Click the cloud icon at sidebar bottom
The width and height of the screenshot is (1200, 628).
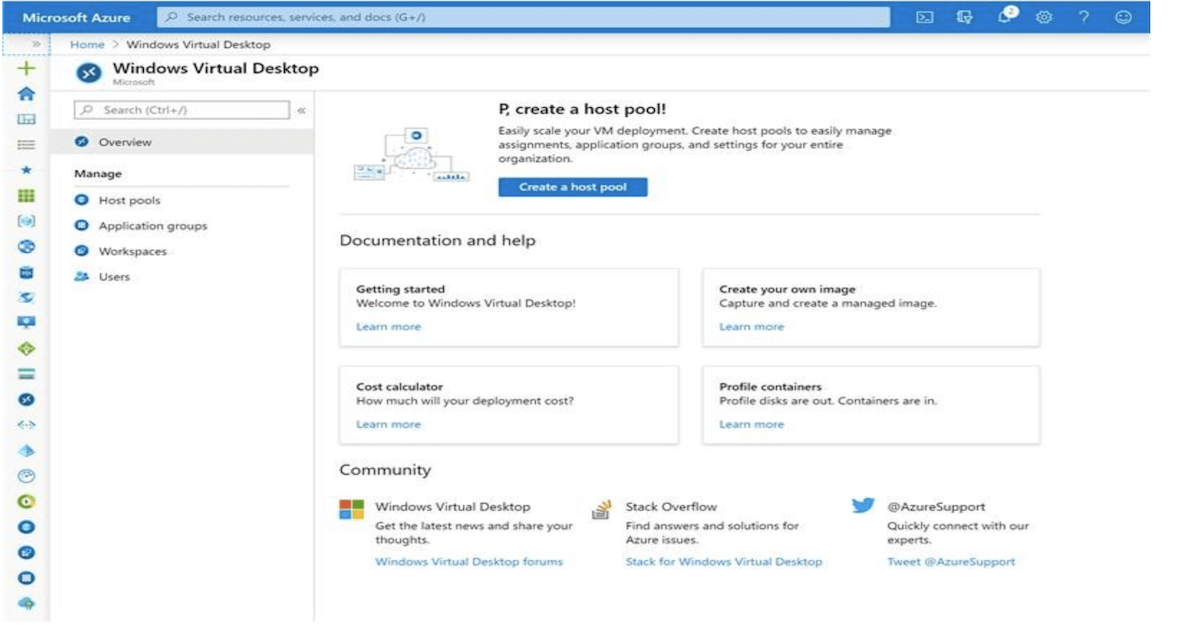[27, 603]
